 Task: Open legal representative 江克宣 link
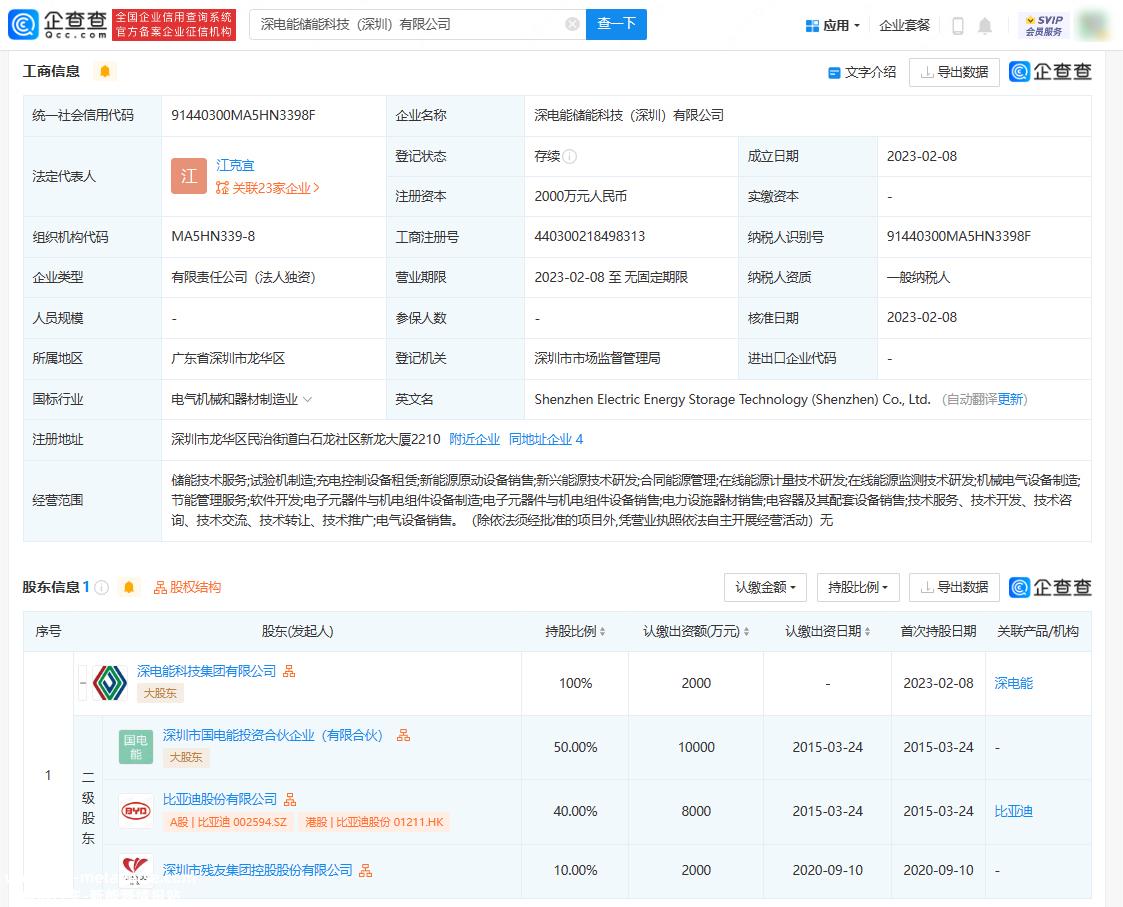pos(235,165)
